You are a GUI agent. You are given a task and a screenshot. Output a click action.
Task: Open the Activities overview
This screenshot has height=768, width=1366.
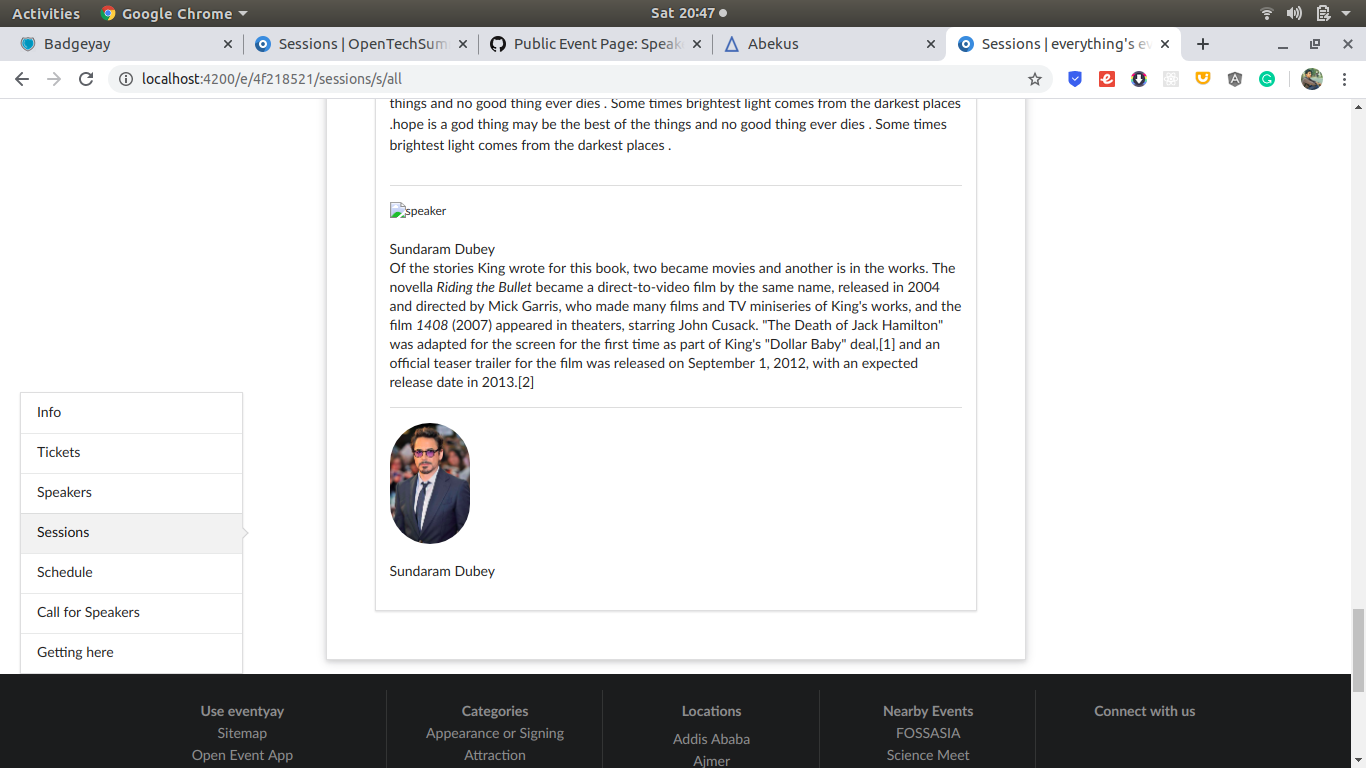click(x=46, y=14)
